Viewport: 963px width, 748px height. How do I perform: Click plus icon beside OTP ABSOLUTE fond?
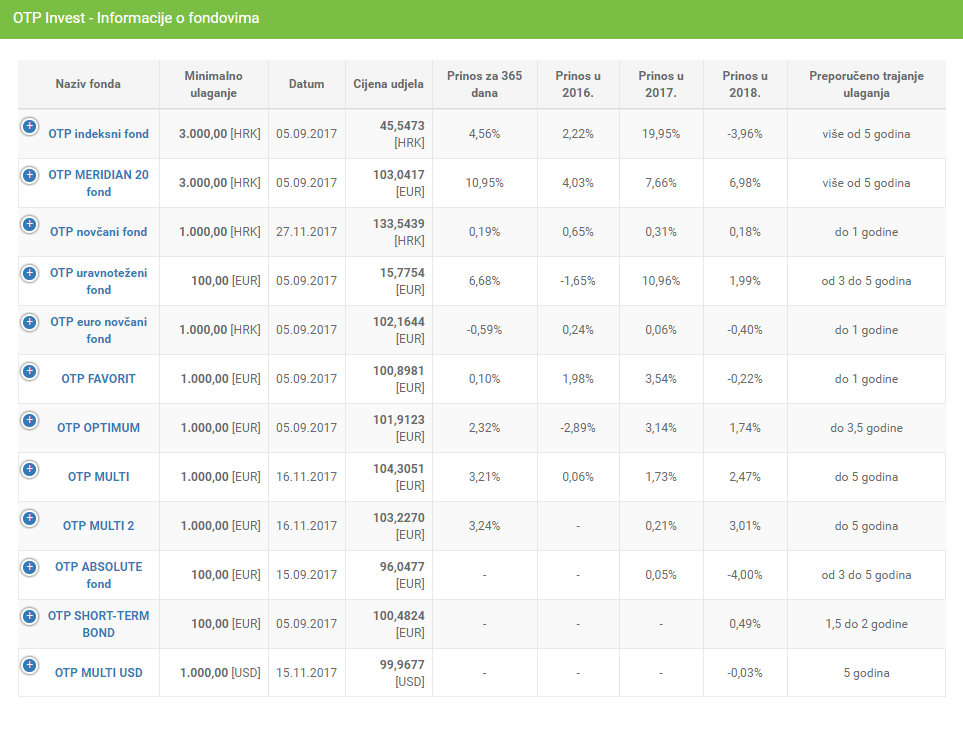click(x=29, y=567)
